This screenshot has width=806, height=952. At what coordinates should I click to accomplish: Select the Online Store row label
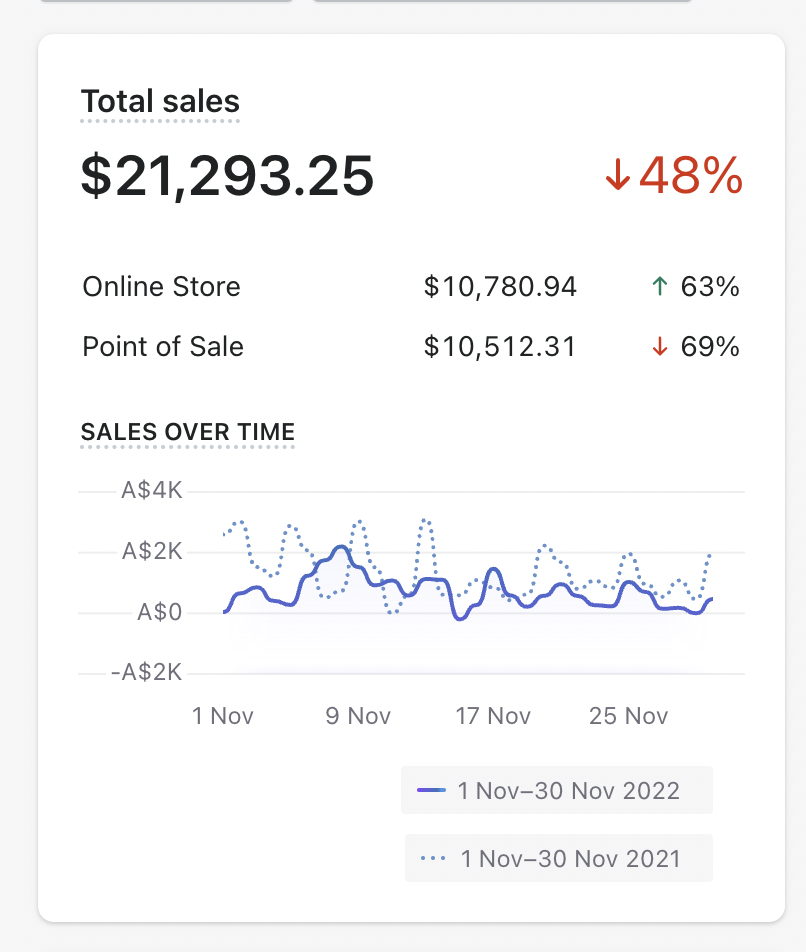[x=161, y=287]
